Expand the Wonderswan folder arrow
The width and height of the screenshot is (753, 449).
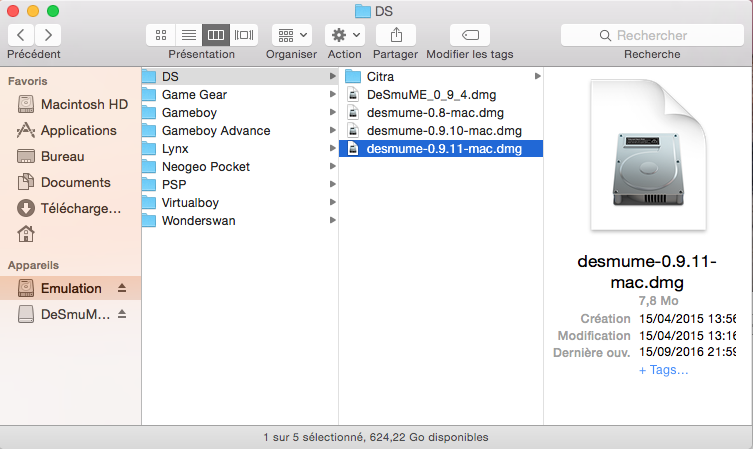(332, 220)
